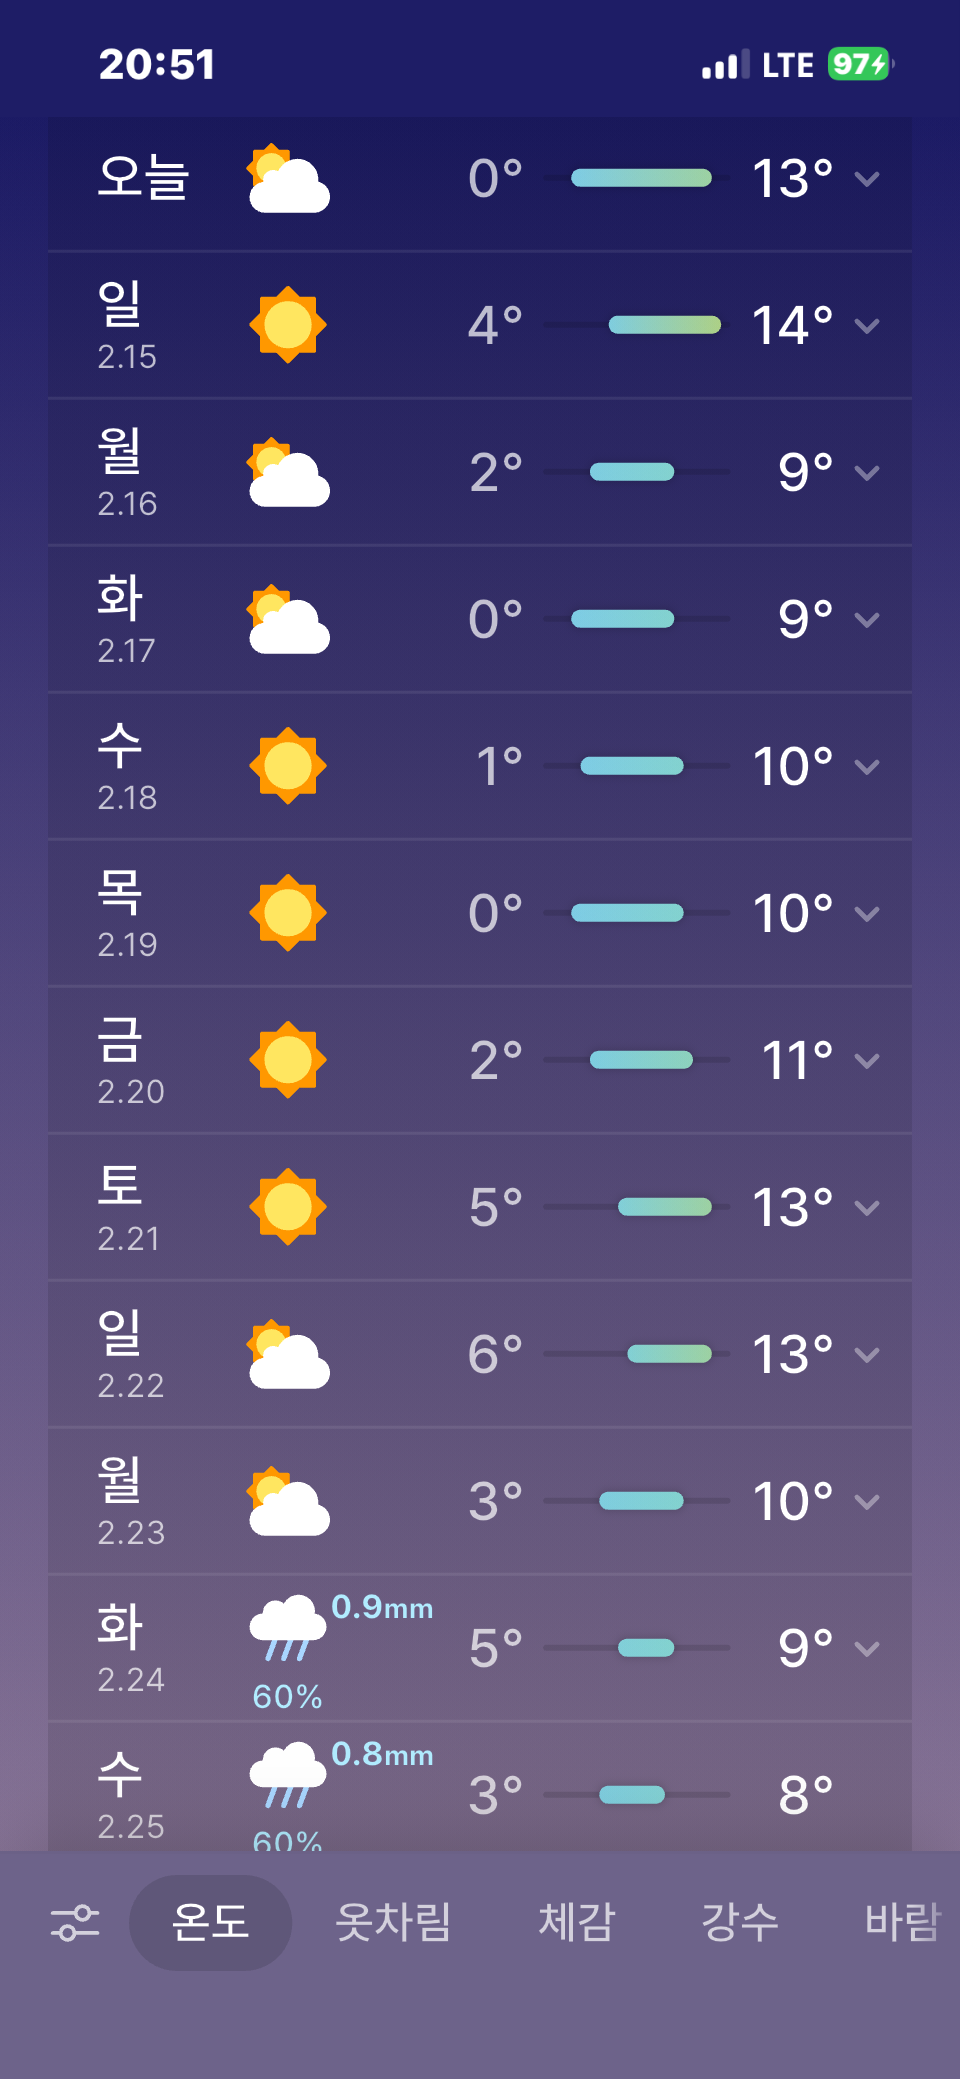
Task: Tap the filter settings sliders icon
Action: tap(75, 1922)
